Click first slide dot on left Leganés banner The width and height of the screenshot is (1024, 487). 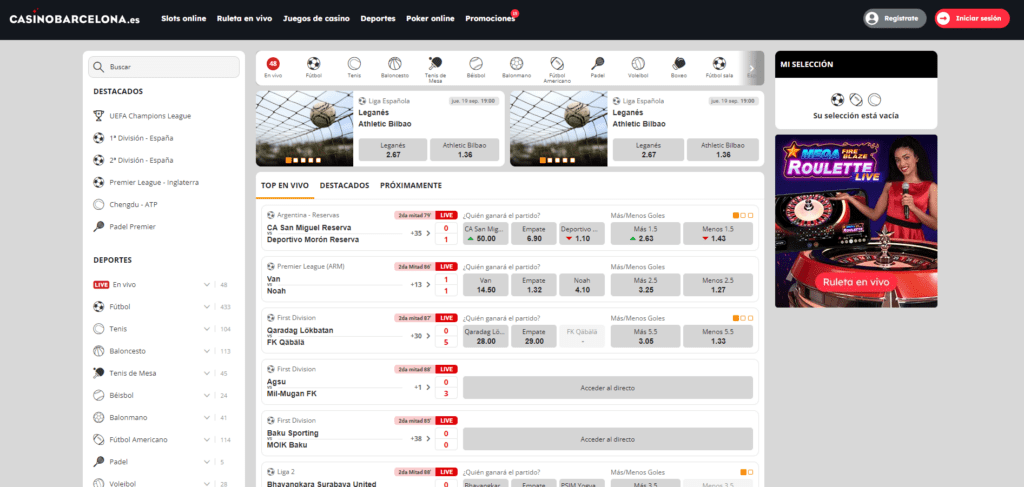288,160
